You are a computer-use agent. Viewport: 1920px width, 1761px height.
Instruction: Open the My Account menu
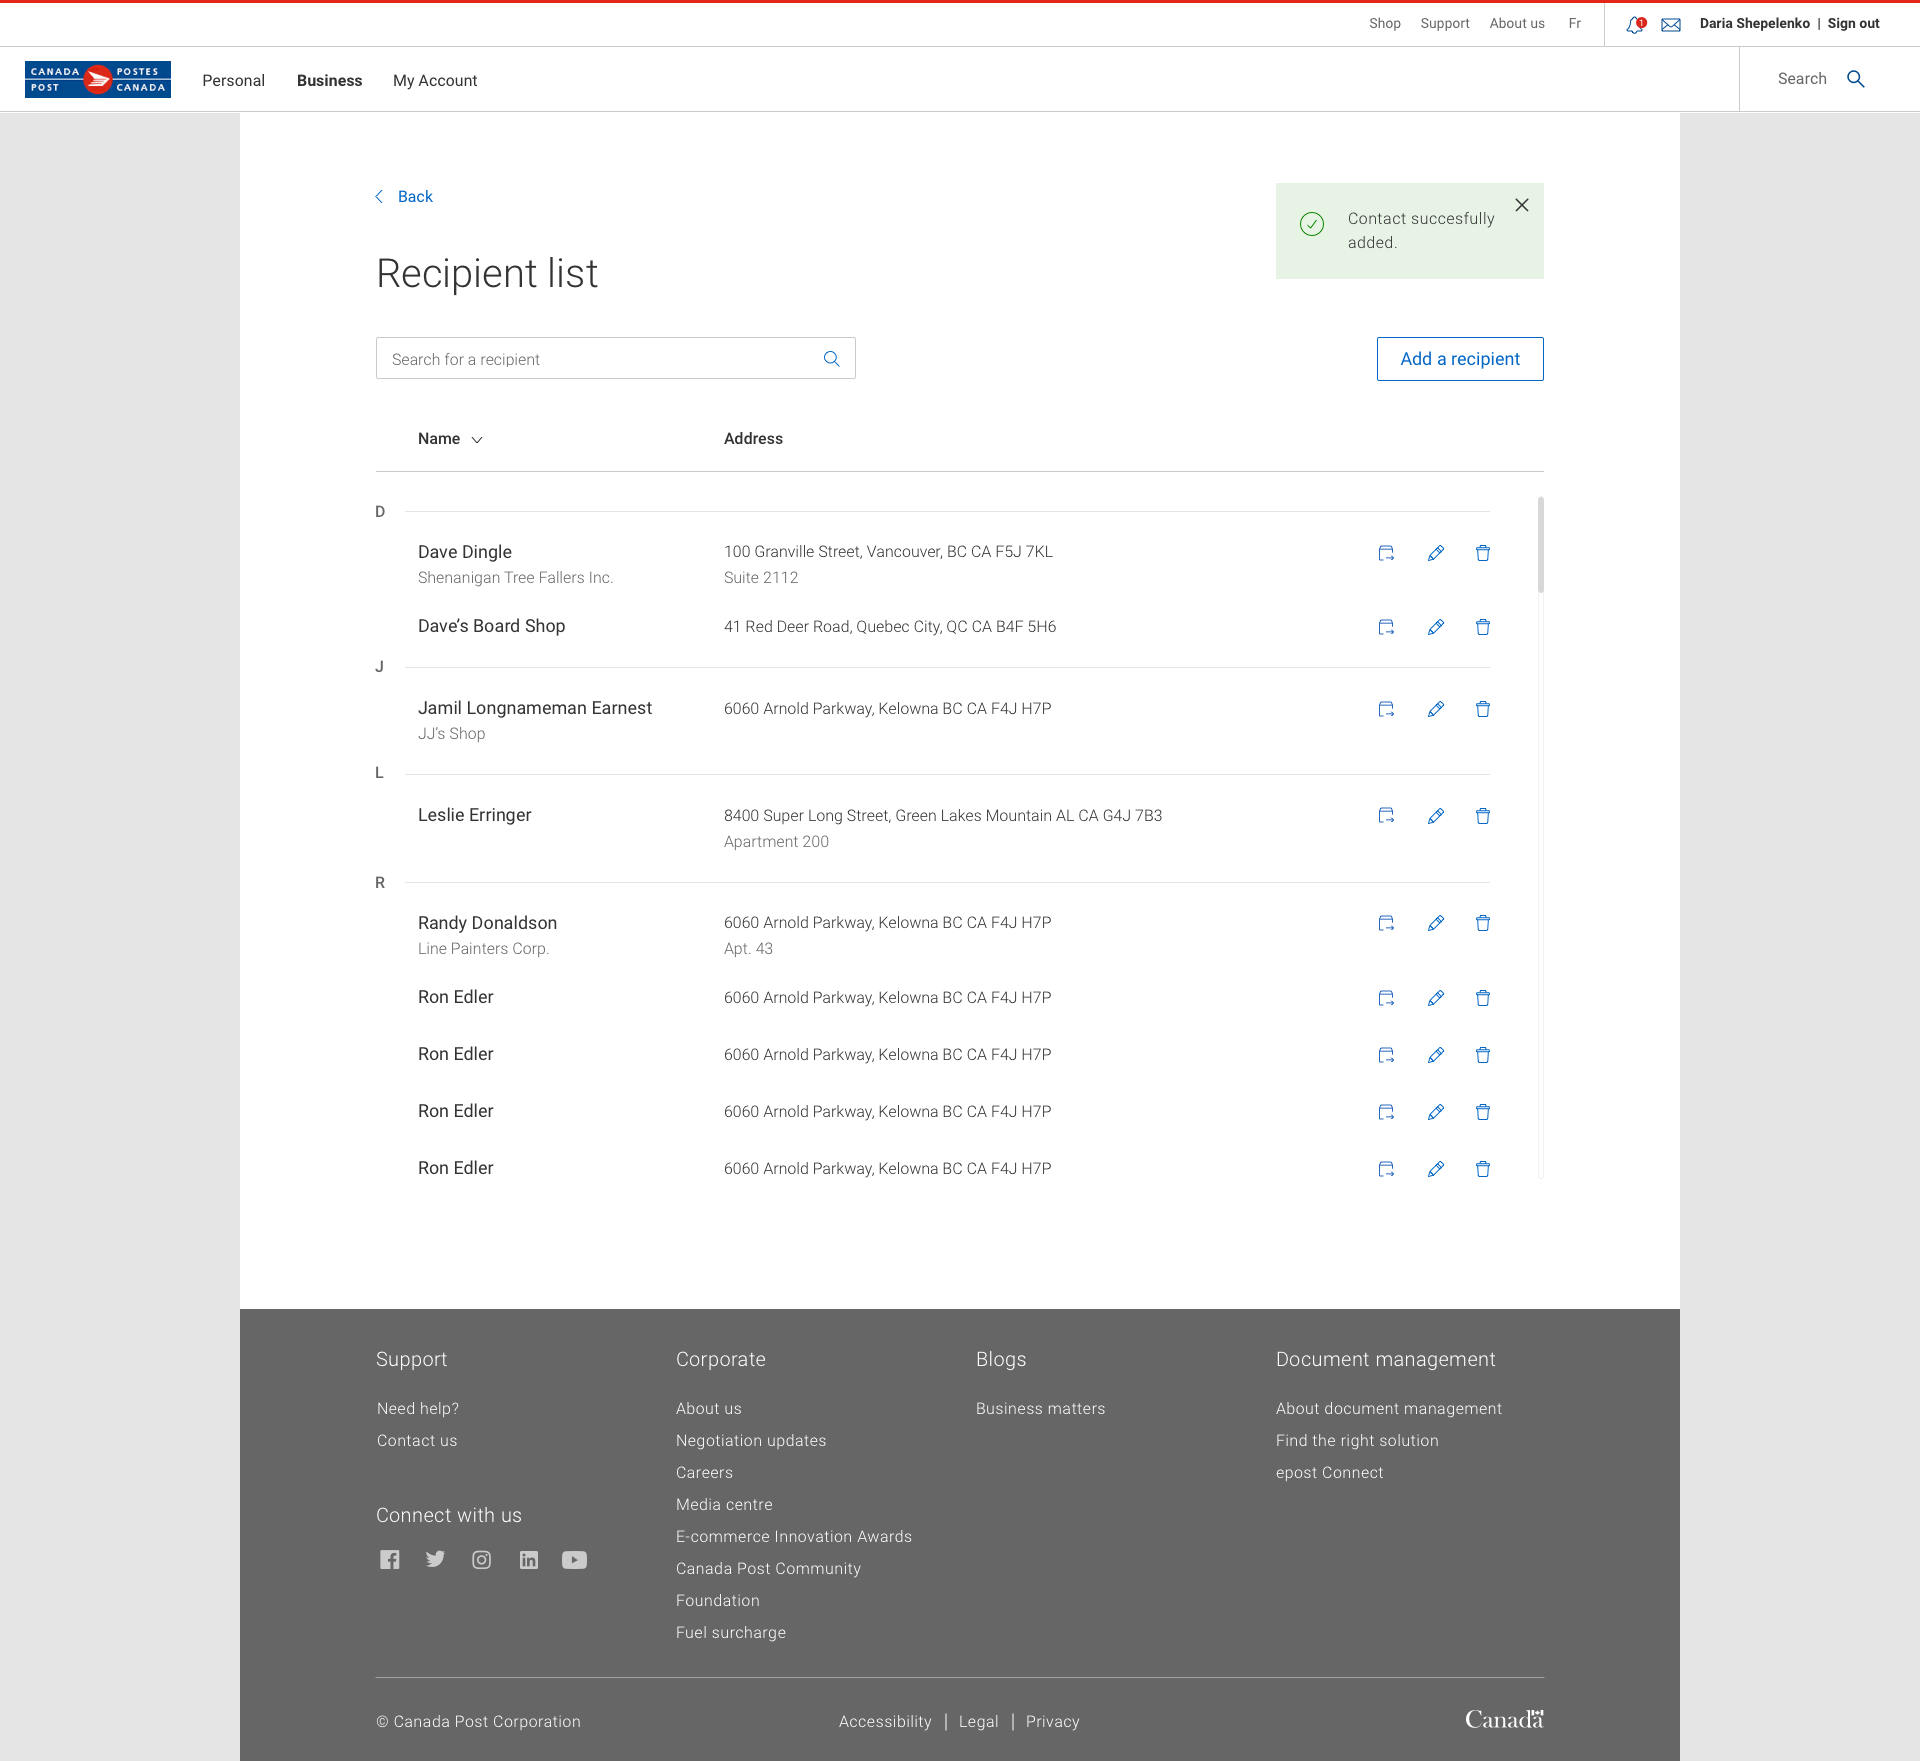tap(434, 80)
